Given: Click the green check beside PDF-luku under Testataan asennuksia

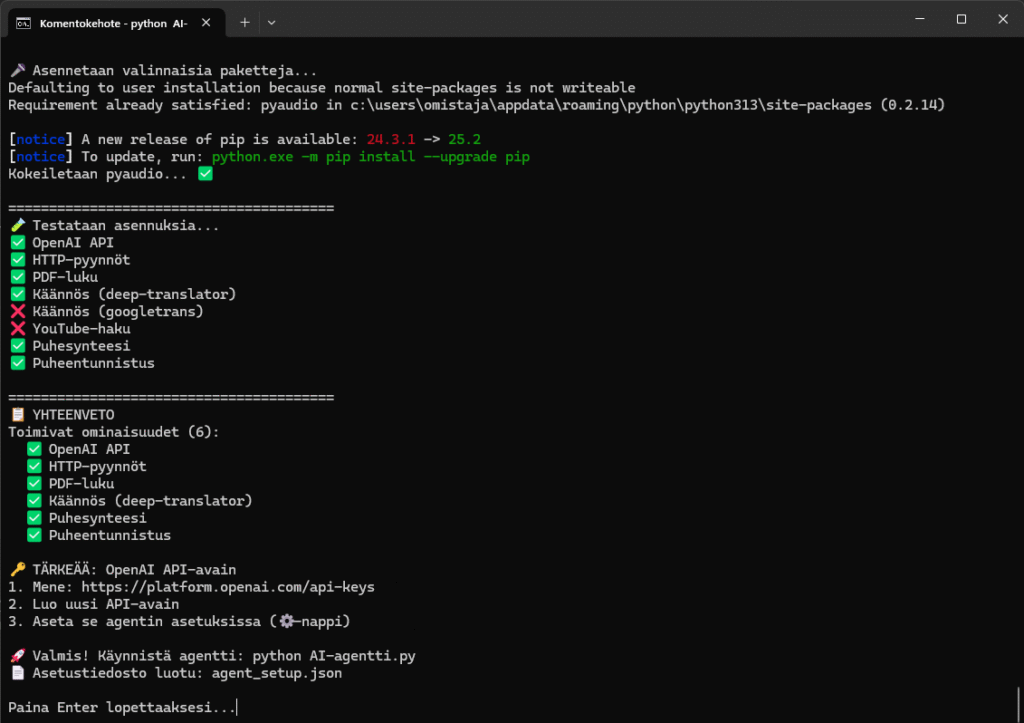Looking at the screenshot, I should (x=17, y=277).
